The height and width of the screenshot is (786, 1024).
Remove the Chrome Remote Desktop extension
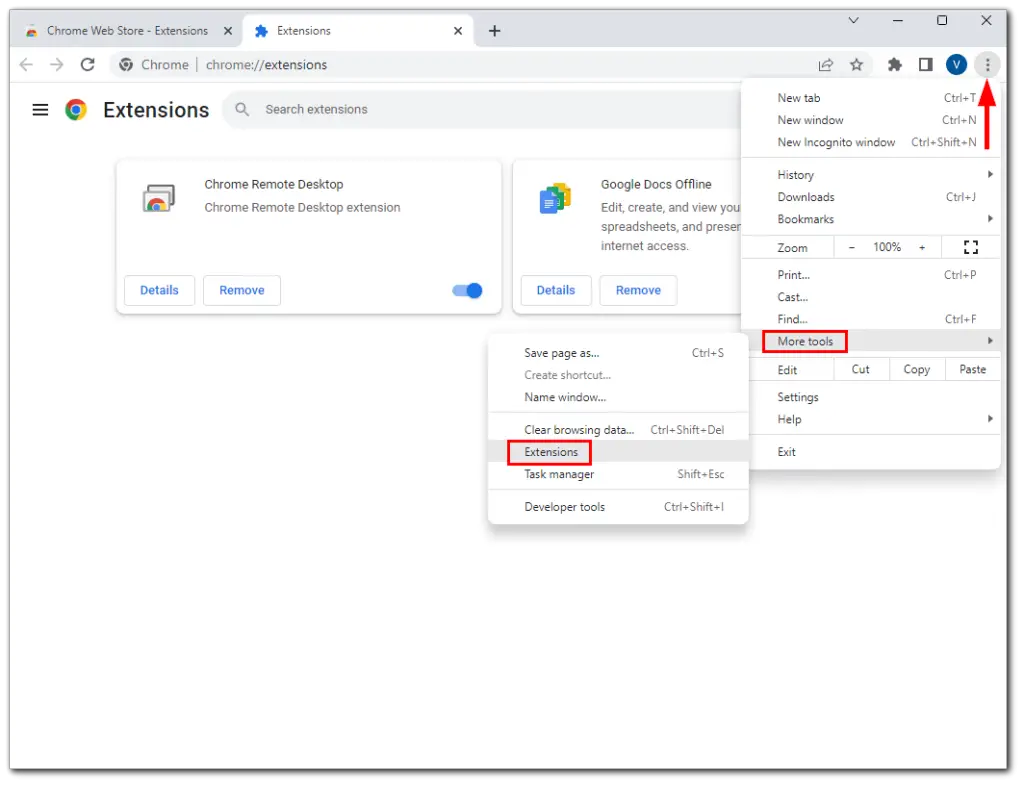241,290
